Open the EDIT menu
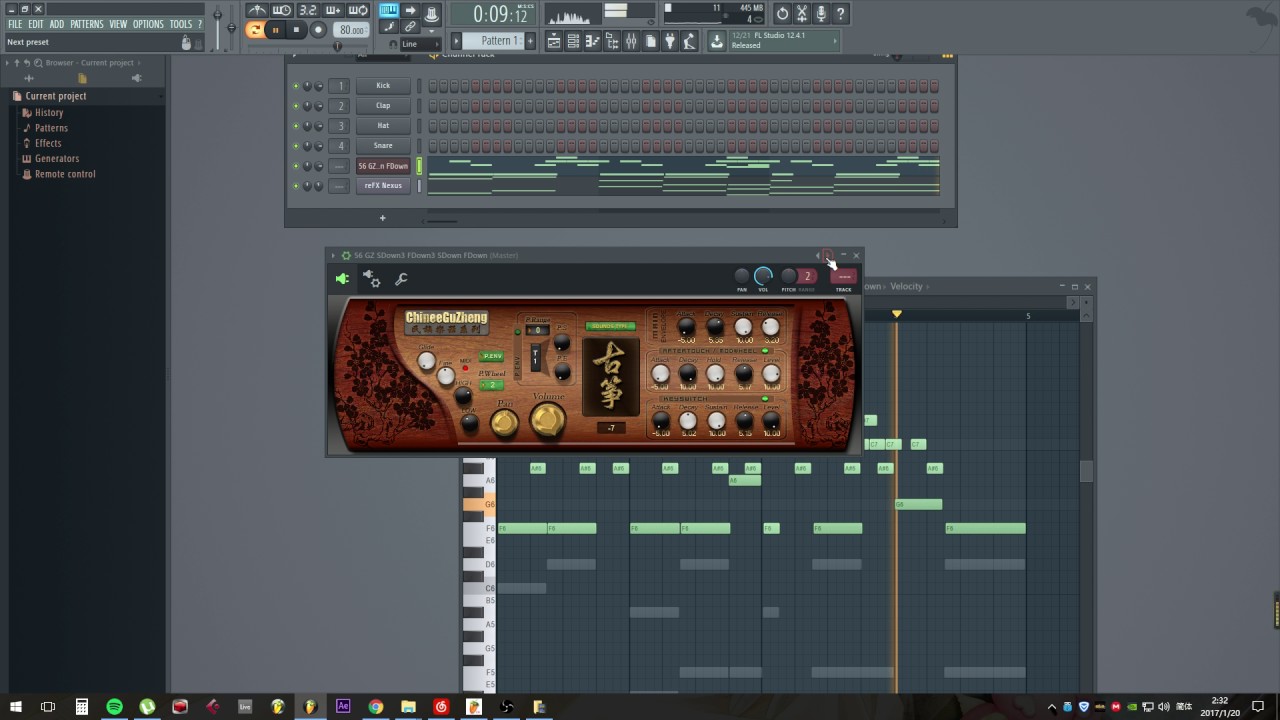Screen dimensions: 1280x720 [36, 24]
